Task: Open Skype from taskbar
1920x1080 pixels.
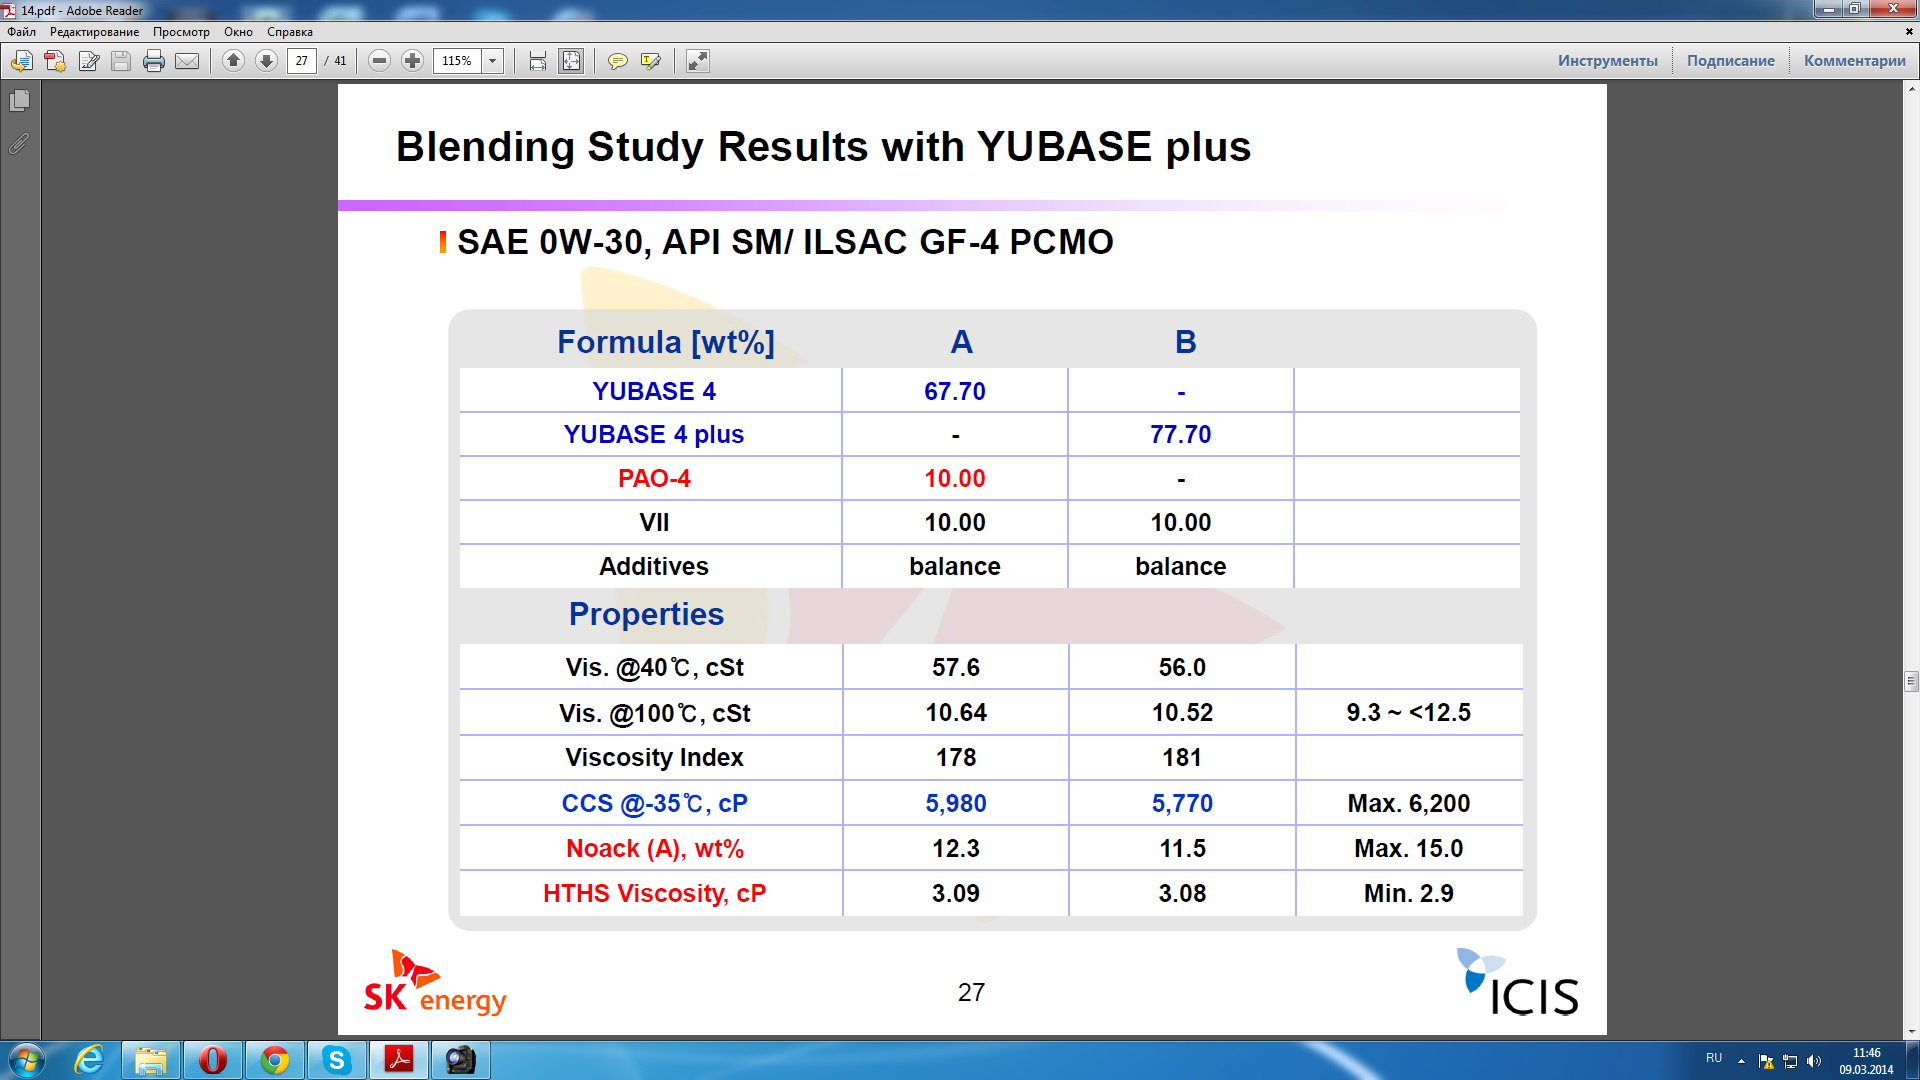Action: pos(337,1059)
